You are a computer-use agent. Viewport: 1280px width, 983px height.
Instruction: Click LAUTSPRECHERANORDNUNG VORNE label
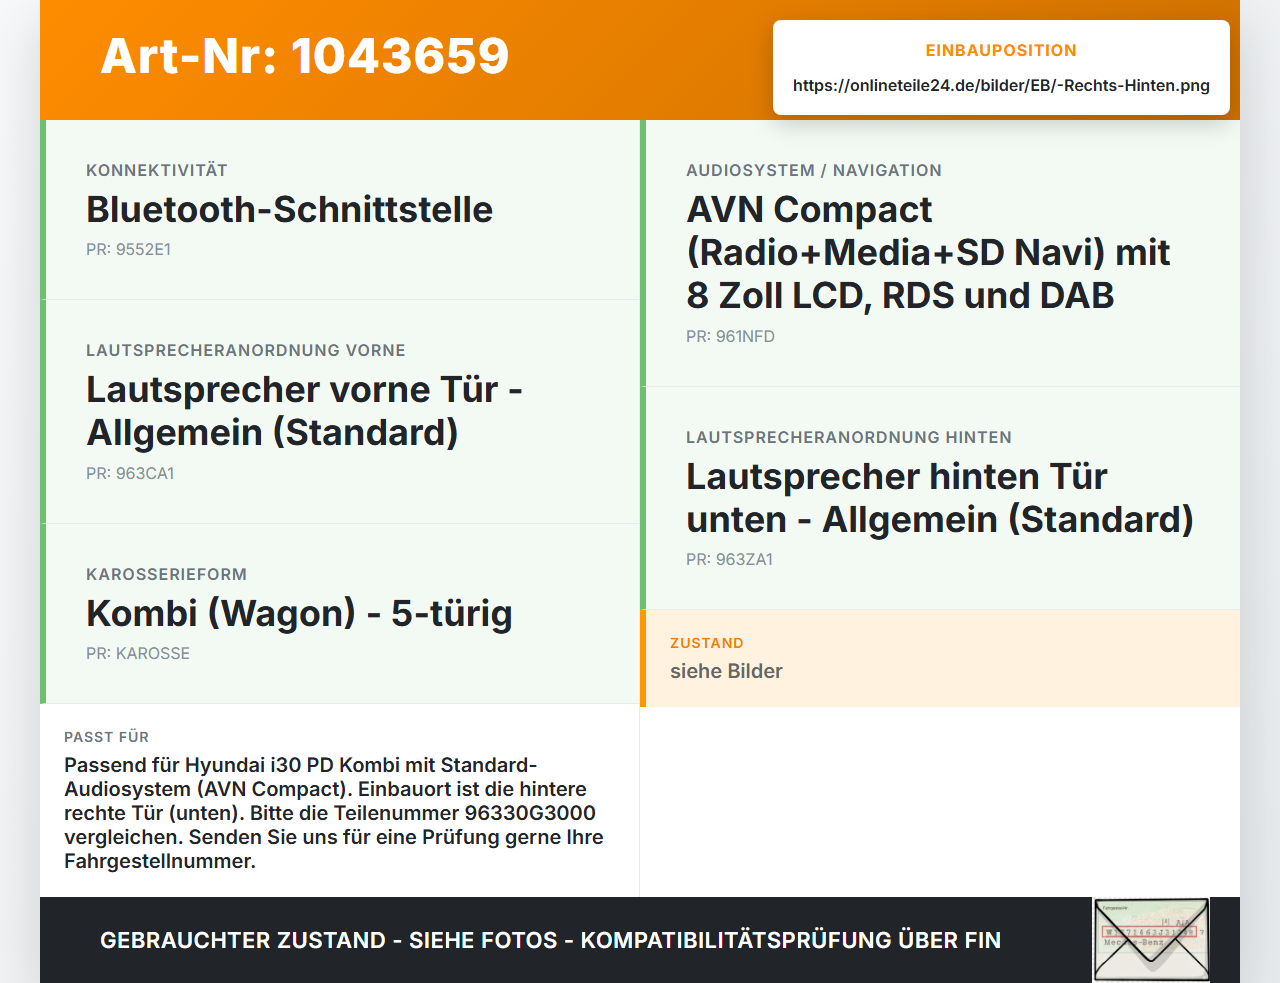[x=246, y=351]
